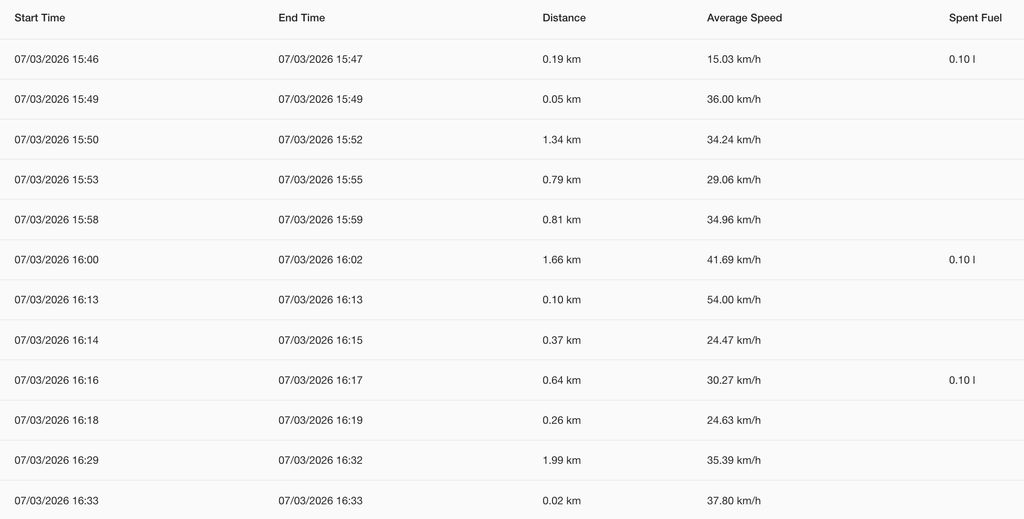Select the trip starting at 15:46

56,59
